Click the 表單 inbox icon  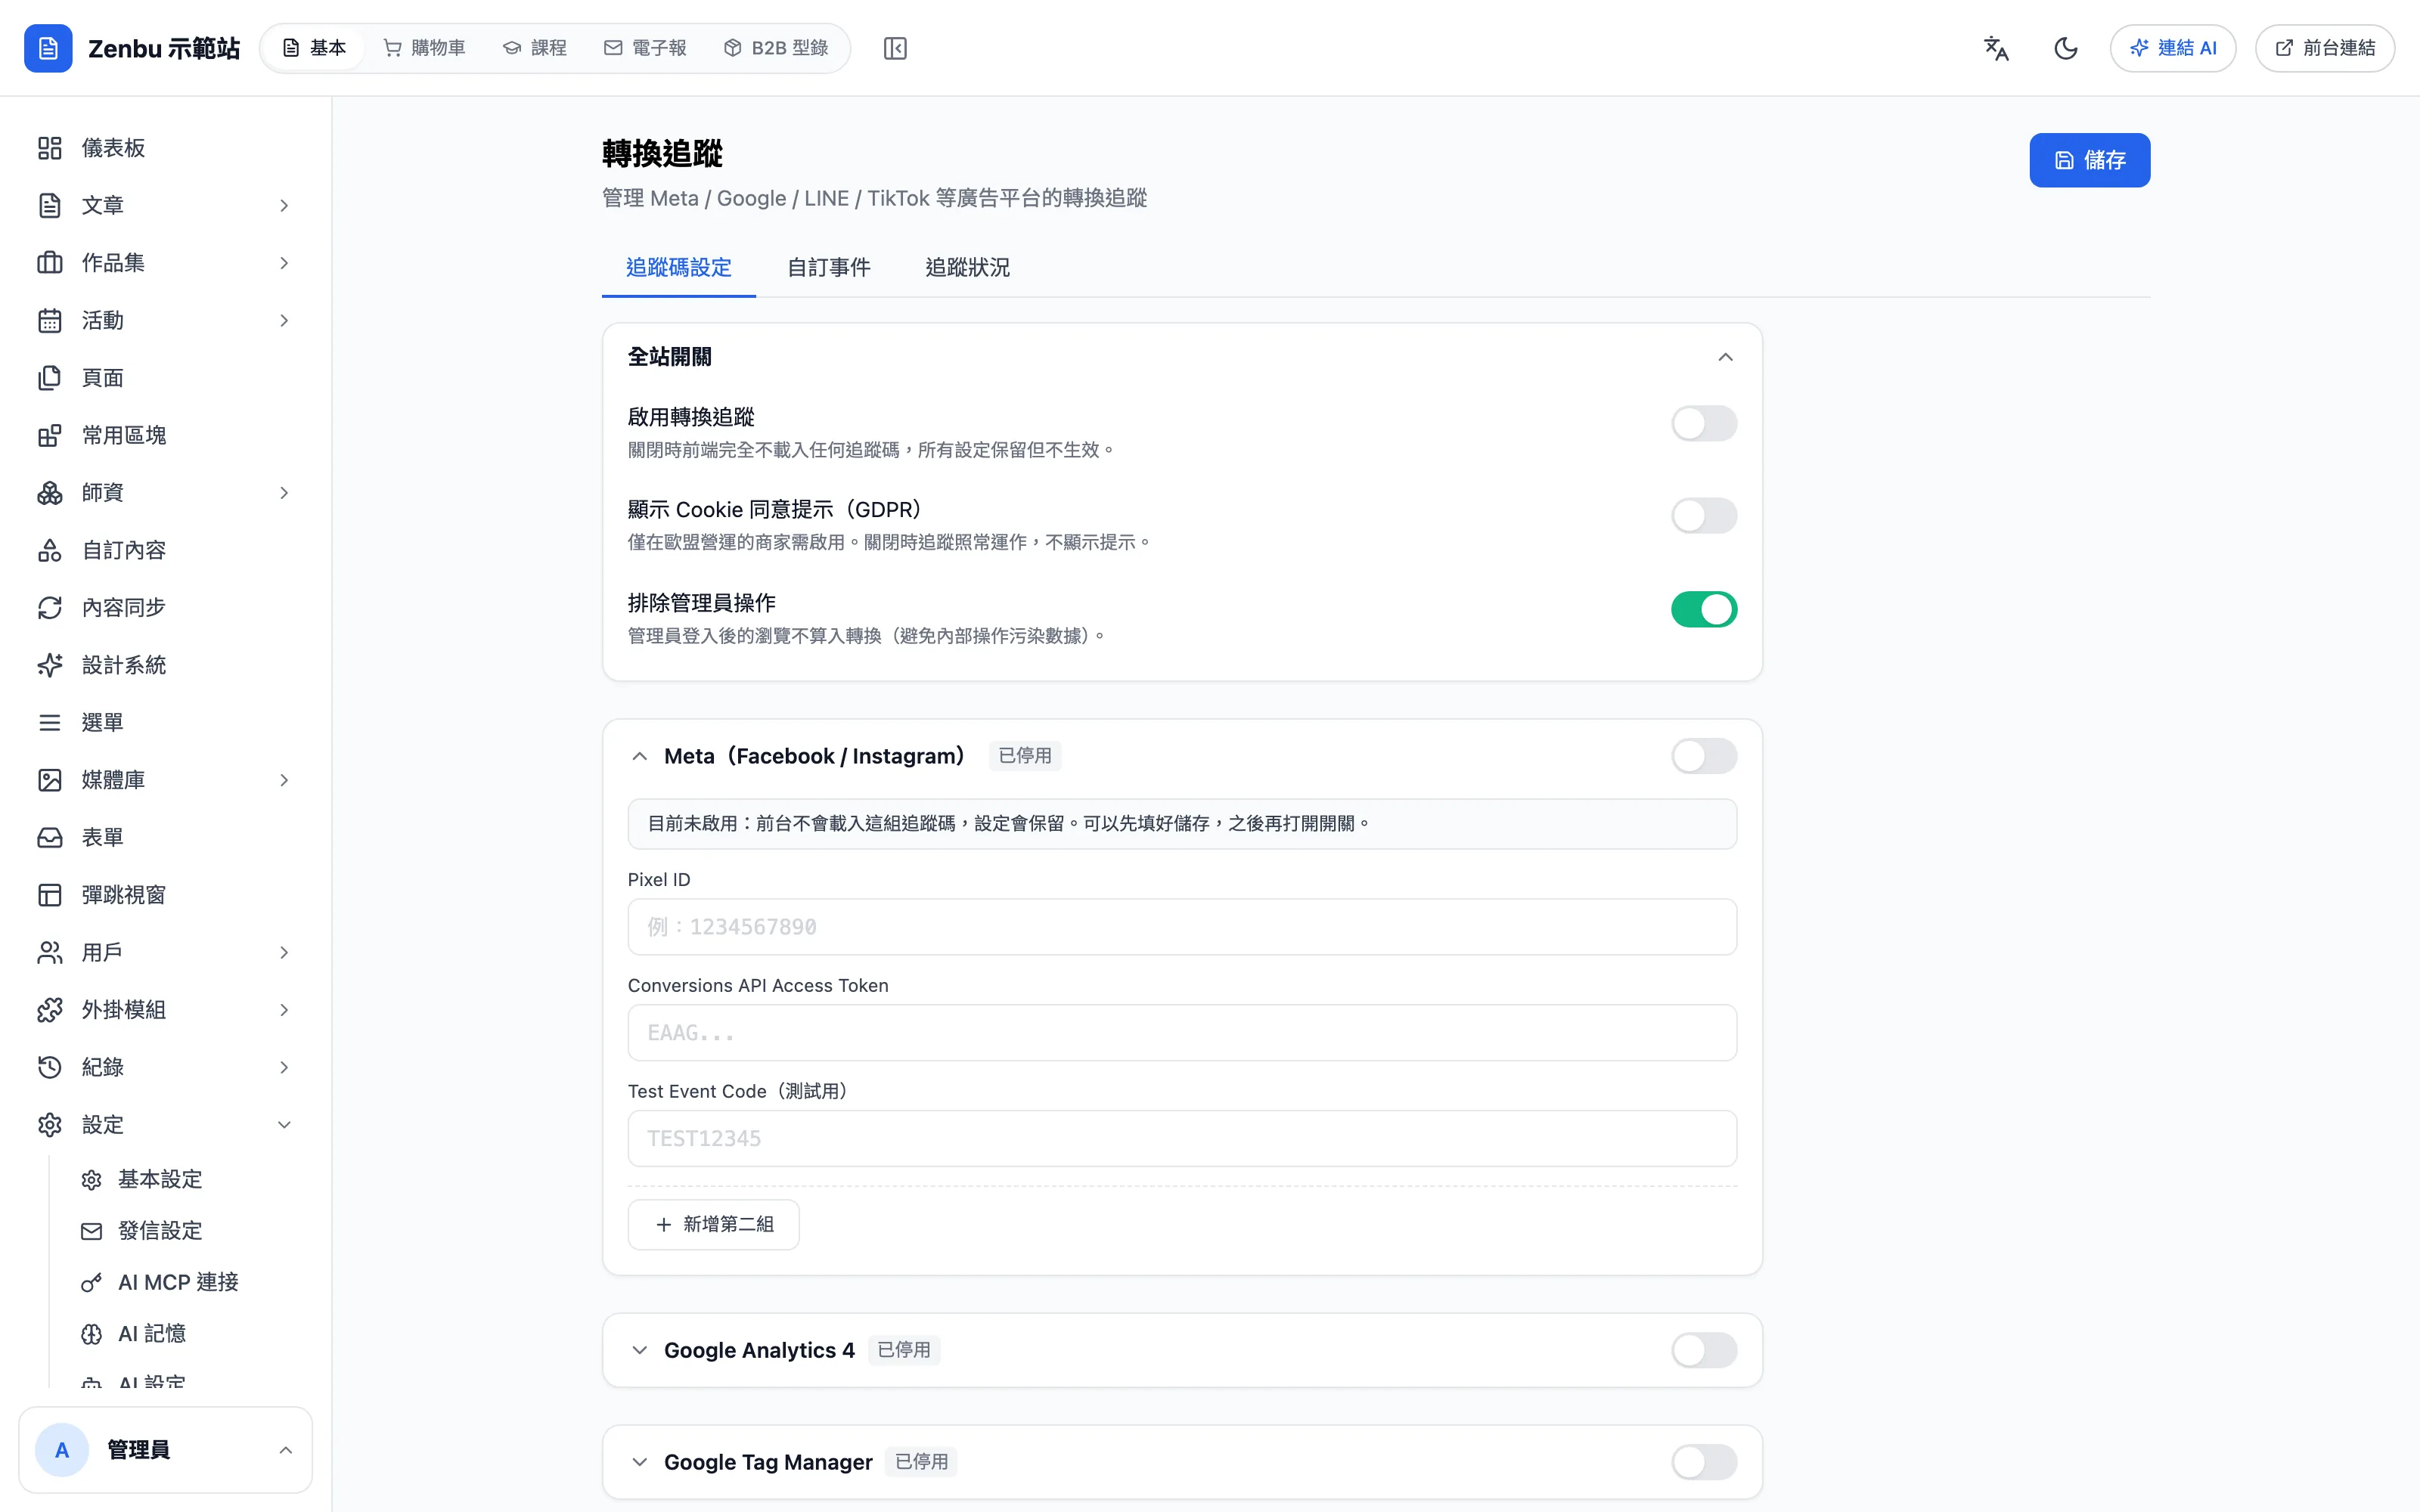(x=50, y=838)
